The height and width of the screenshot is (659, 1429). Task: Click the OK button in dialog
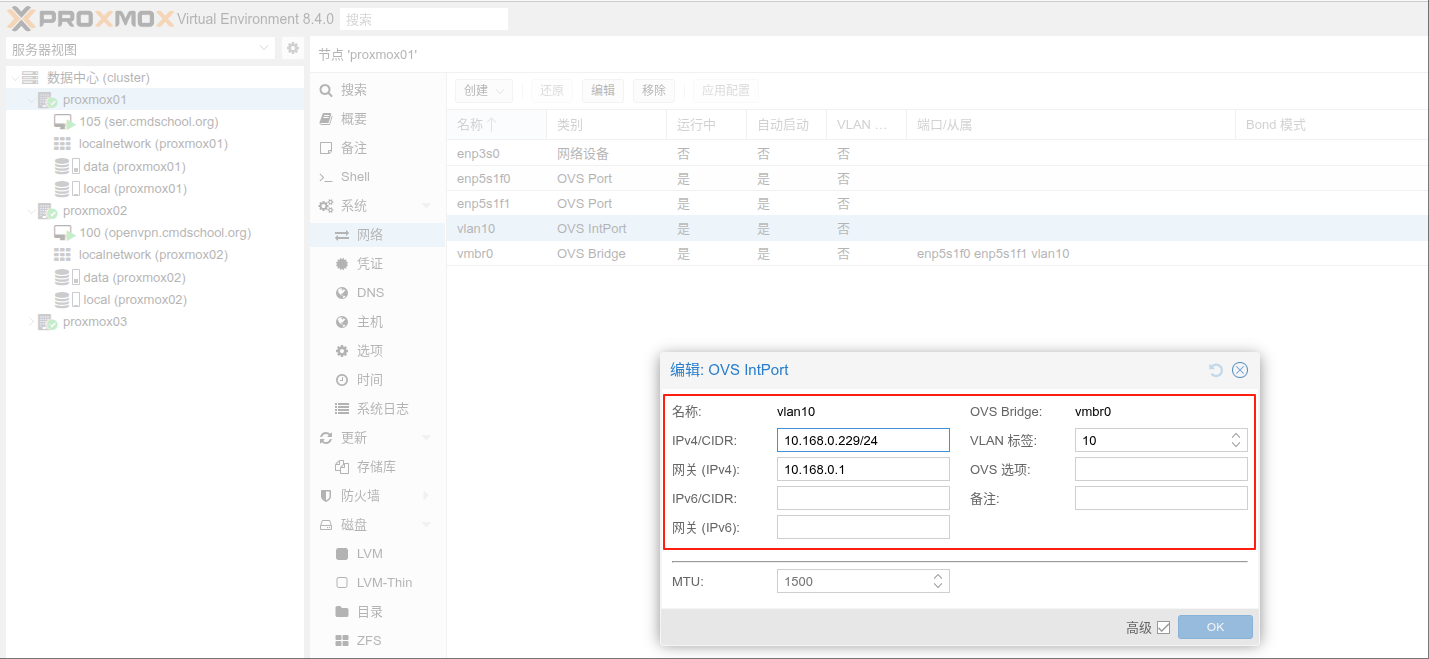1215,627
